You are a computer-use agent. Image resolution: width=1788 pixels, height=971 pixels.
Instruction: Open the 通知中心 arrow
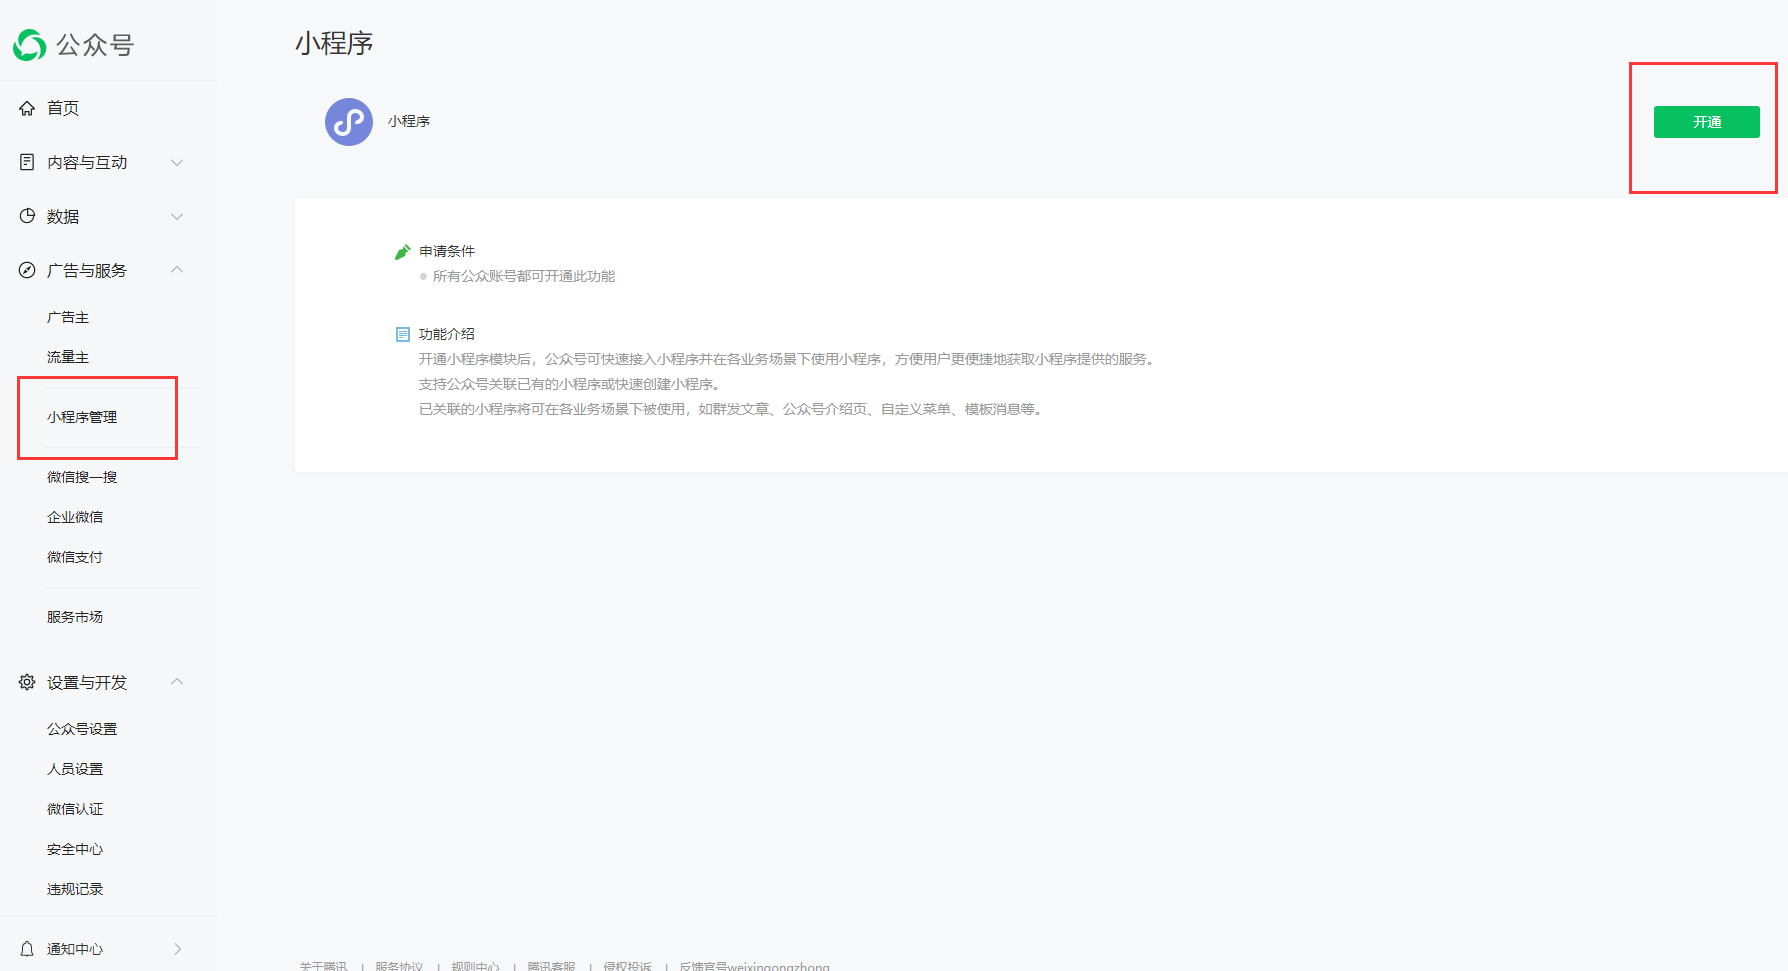(x=177, y=949)
